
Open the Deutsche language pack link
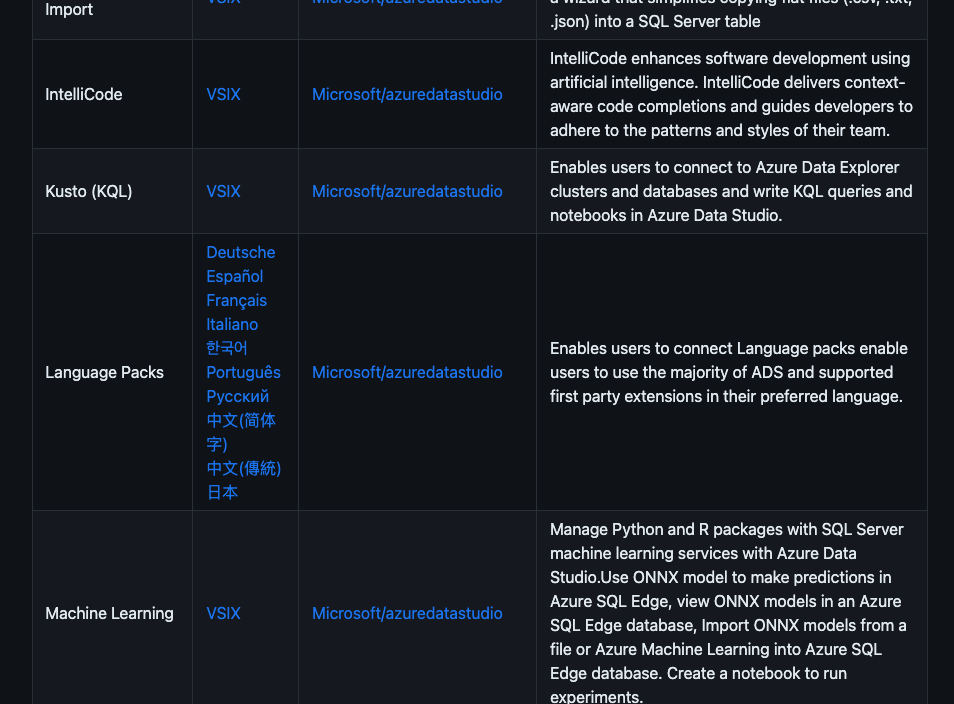(x=240, y=253)
